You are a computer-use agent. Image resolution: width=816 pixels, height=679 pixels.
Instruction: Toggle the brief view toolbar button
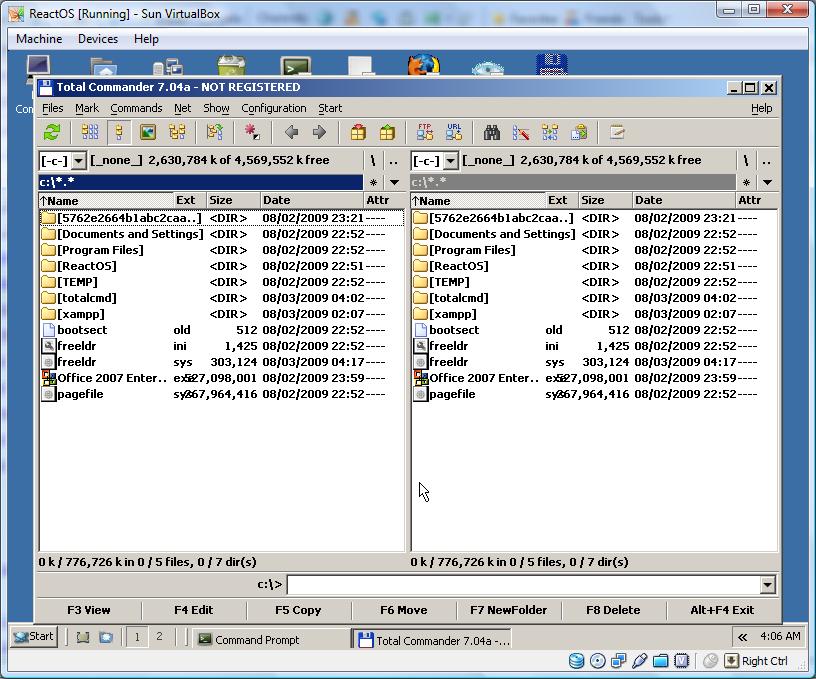point(90,132)
